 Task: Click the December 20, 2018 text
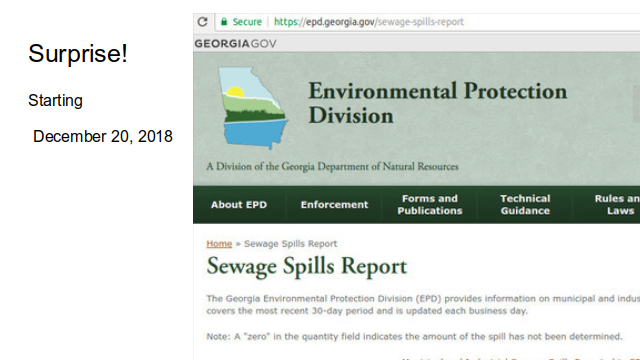103,136
